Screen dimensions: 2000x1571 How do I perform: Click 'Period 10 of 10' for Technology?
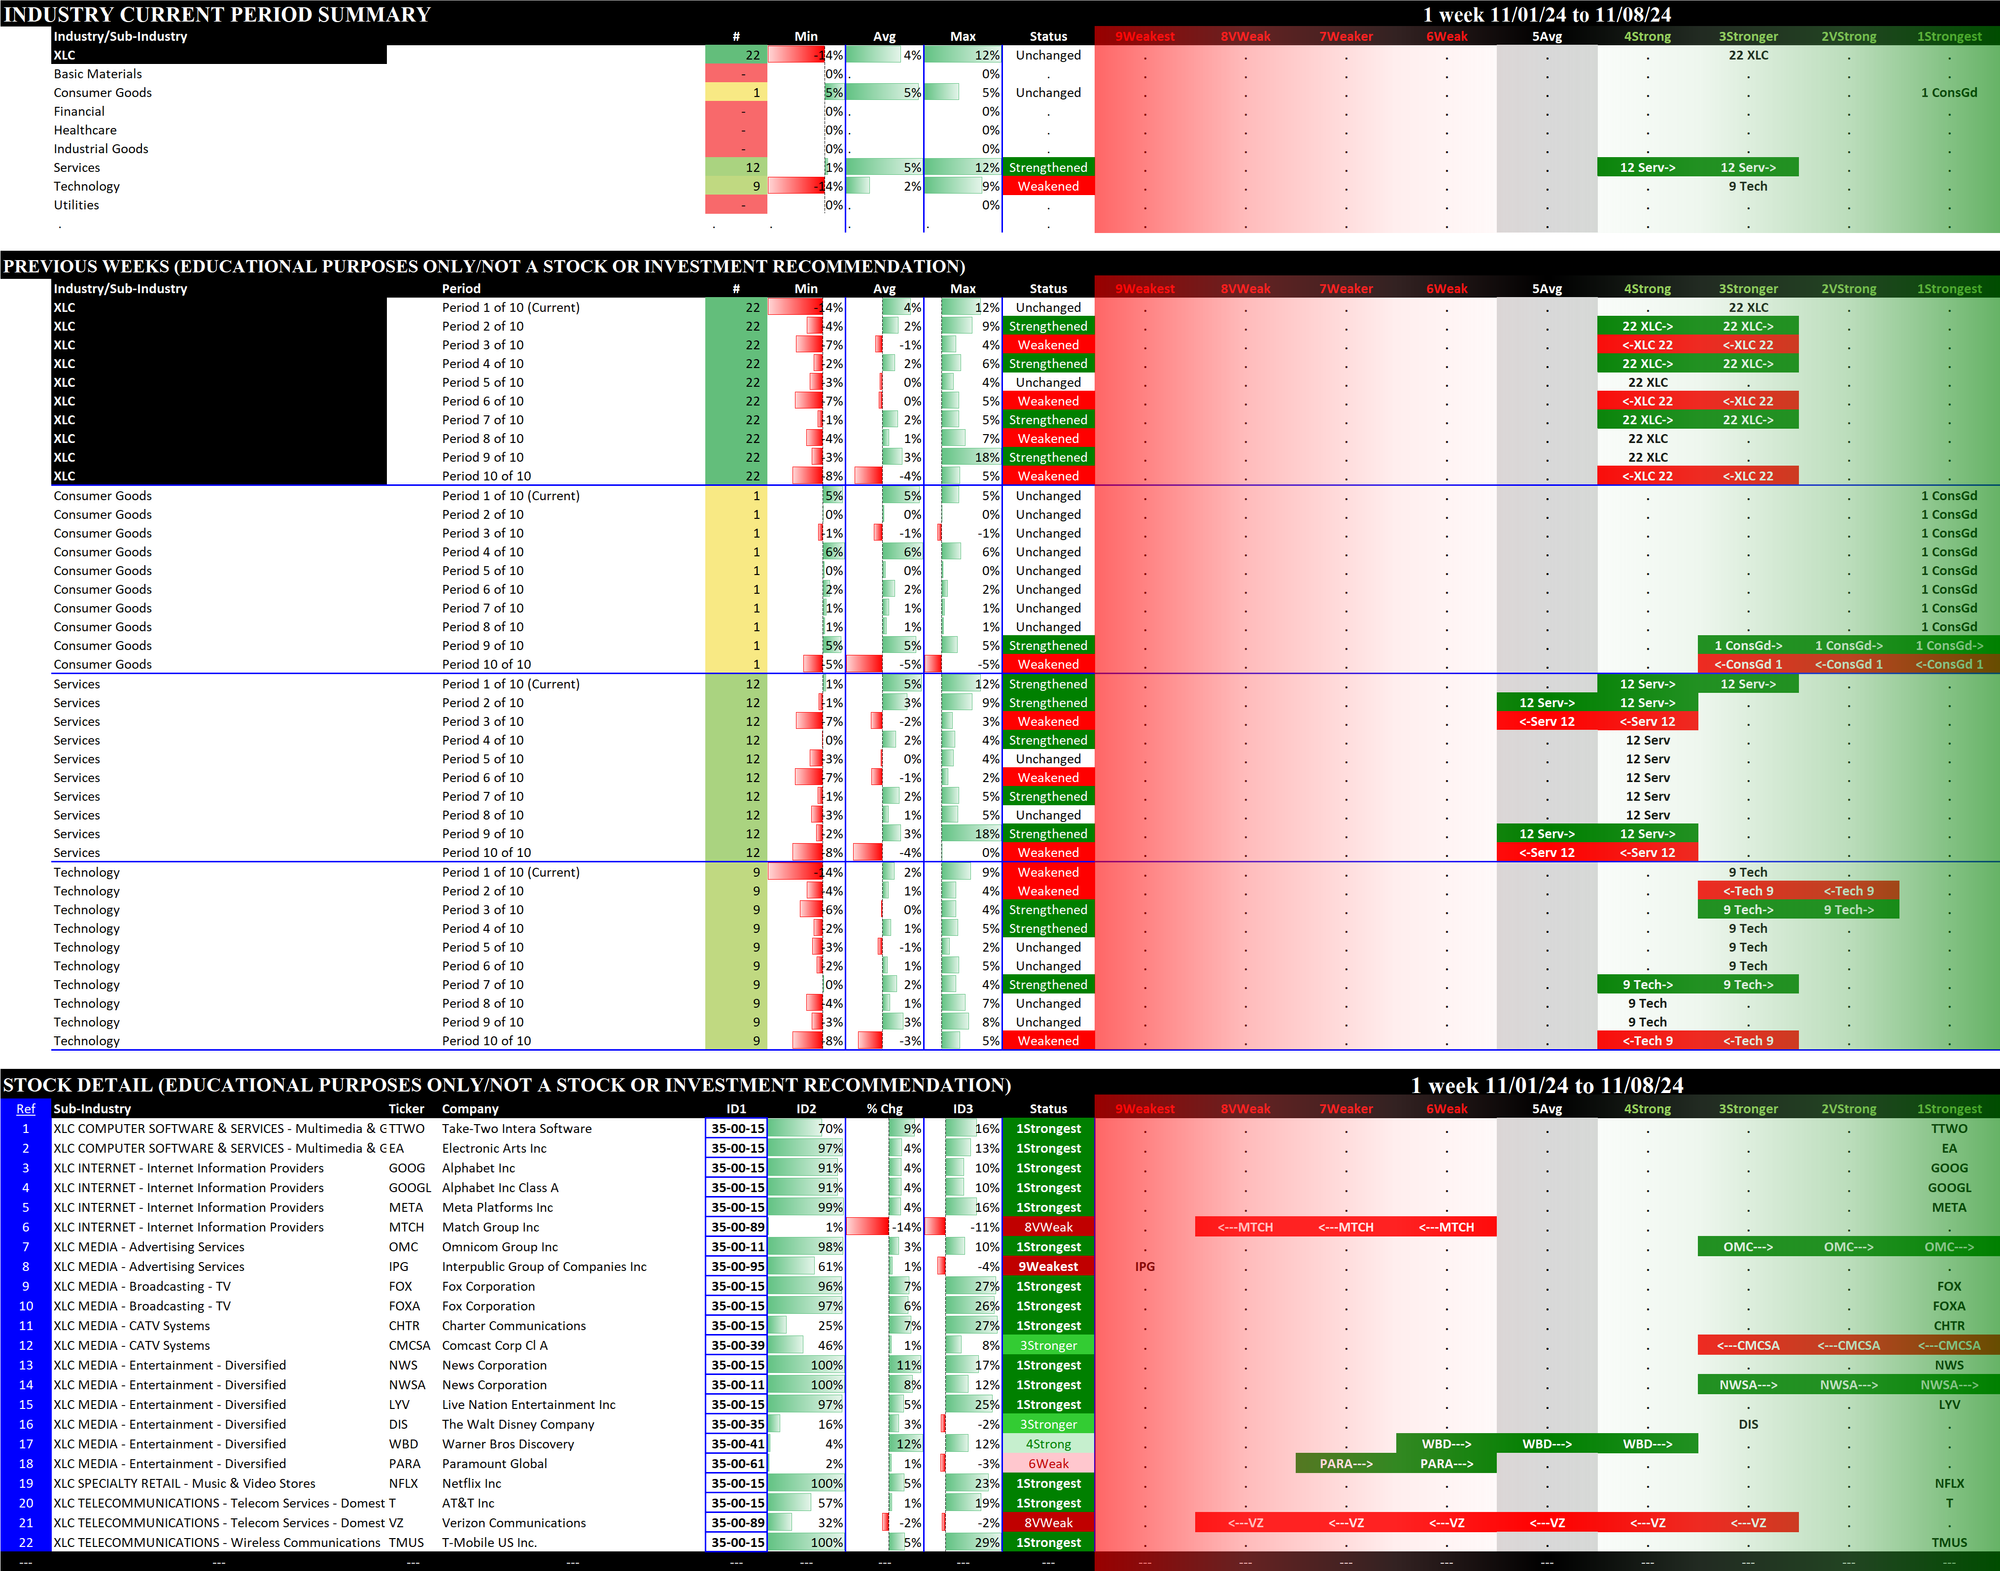(x=487, y=1041)
